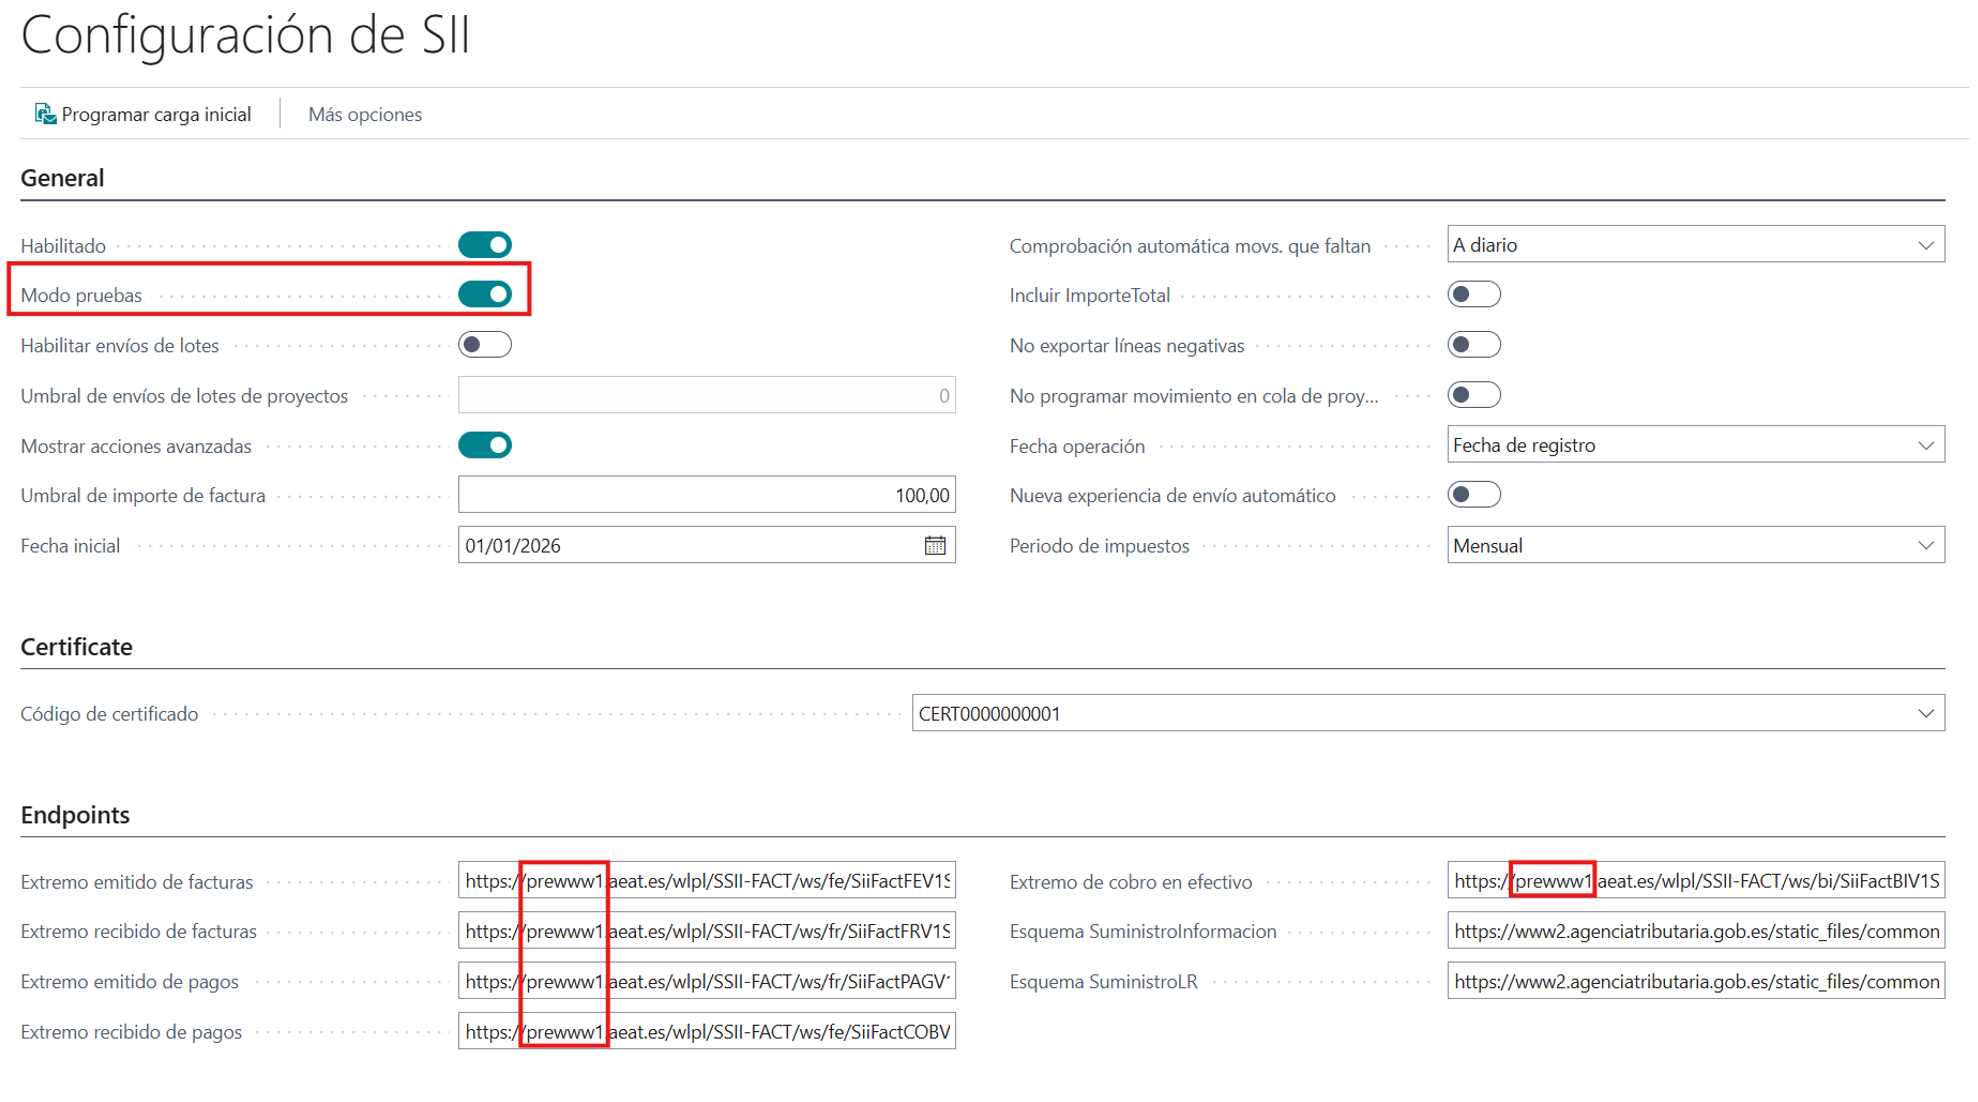
Task: Open the Más opciones menu
Action: tap(364, 114)
